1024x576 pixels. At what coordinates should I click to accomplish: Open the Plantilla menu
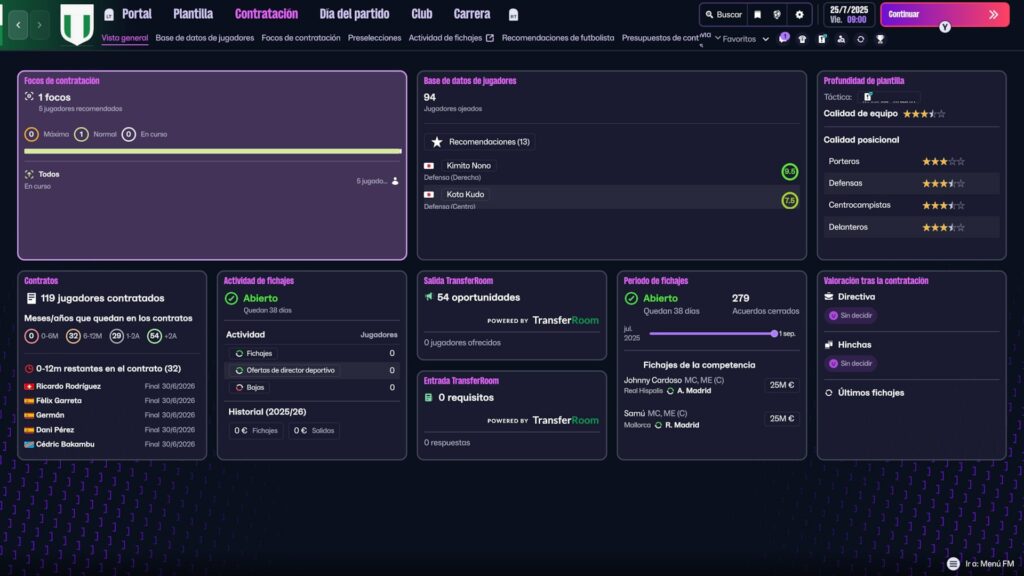click(192, 14)
